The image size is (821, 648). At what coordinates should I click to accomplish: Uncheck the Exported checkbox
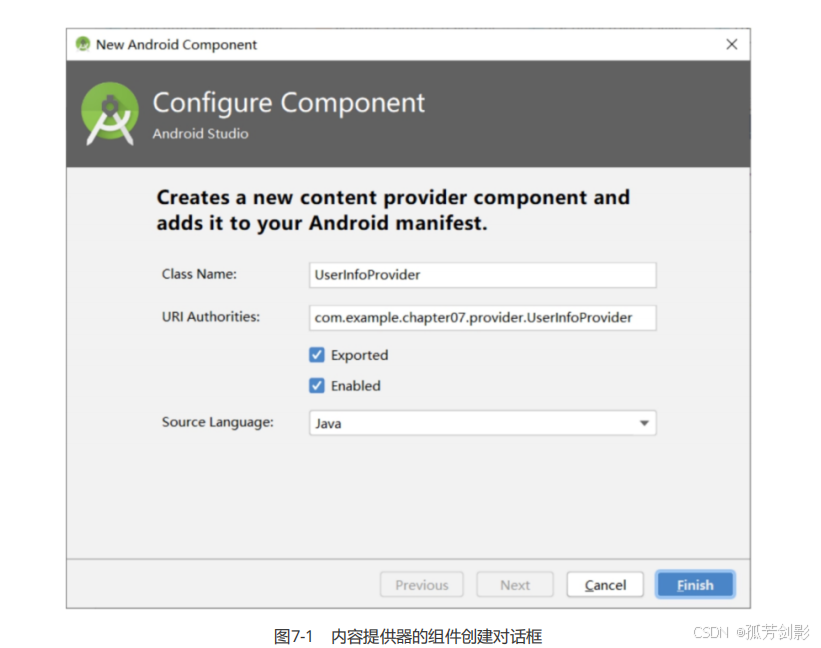(317, 355)
